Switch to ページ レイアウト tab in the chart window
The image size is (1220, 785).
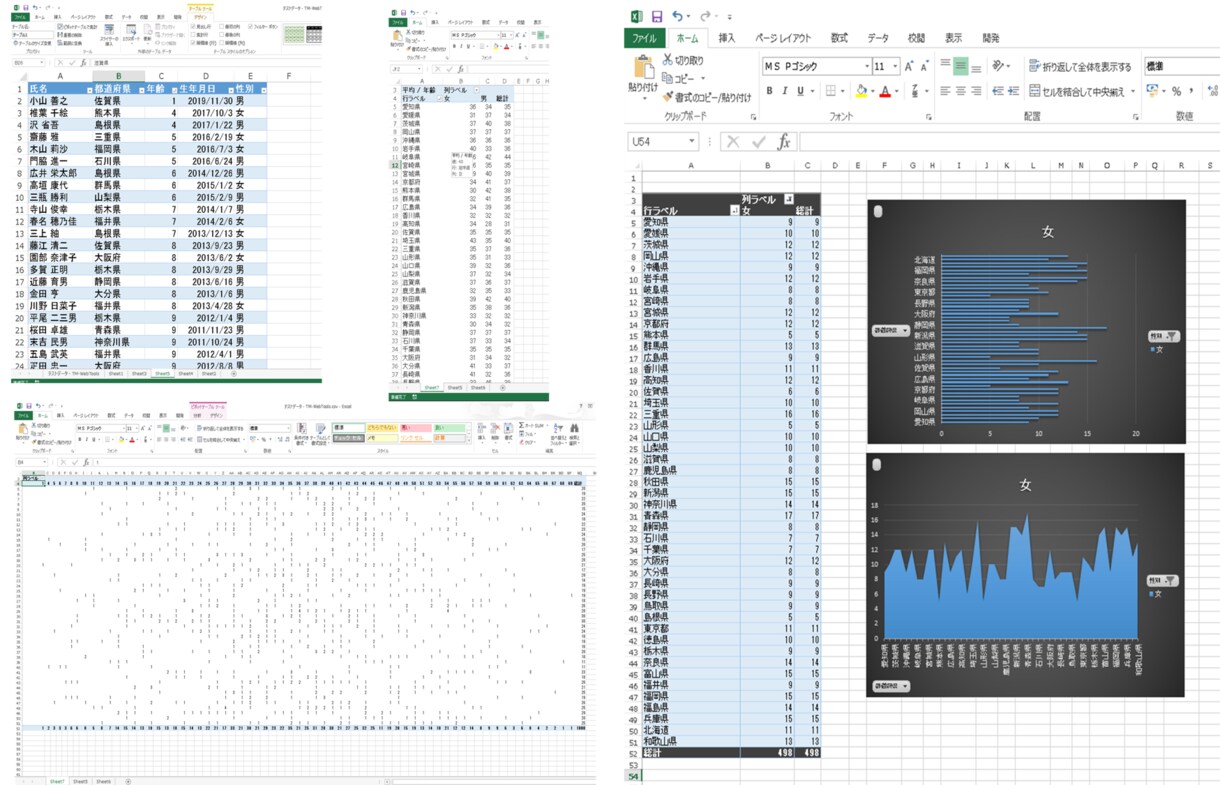coord(783,38)
